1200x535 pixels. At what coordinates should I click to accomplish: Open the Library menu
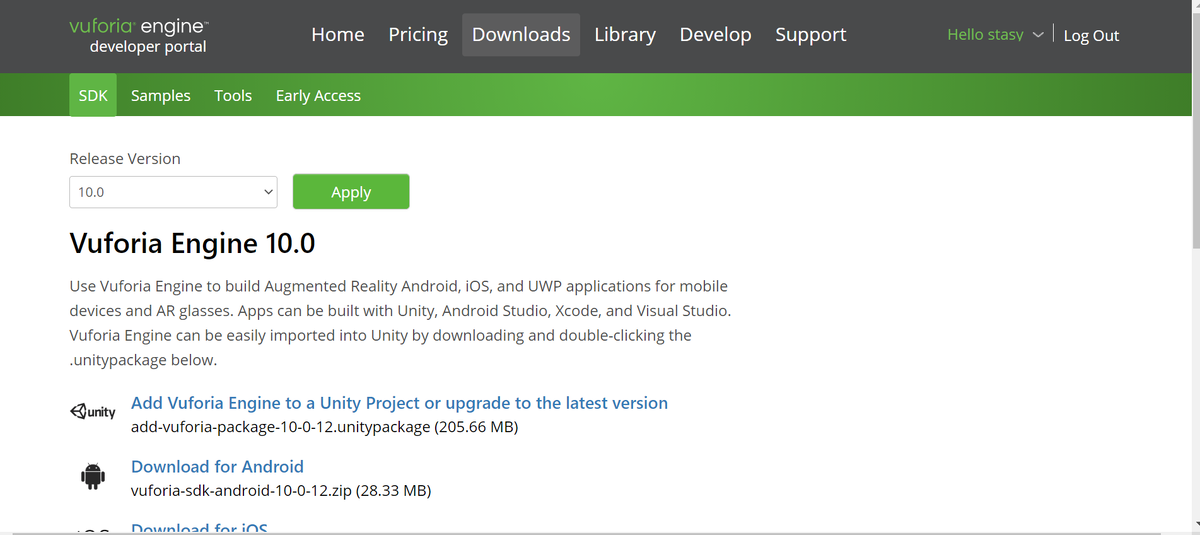pyautogui.click(x=625, y=35)
